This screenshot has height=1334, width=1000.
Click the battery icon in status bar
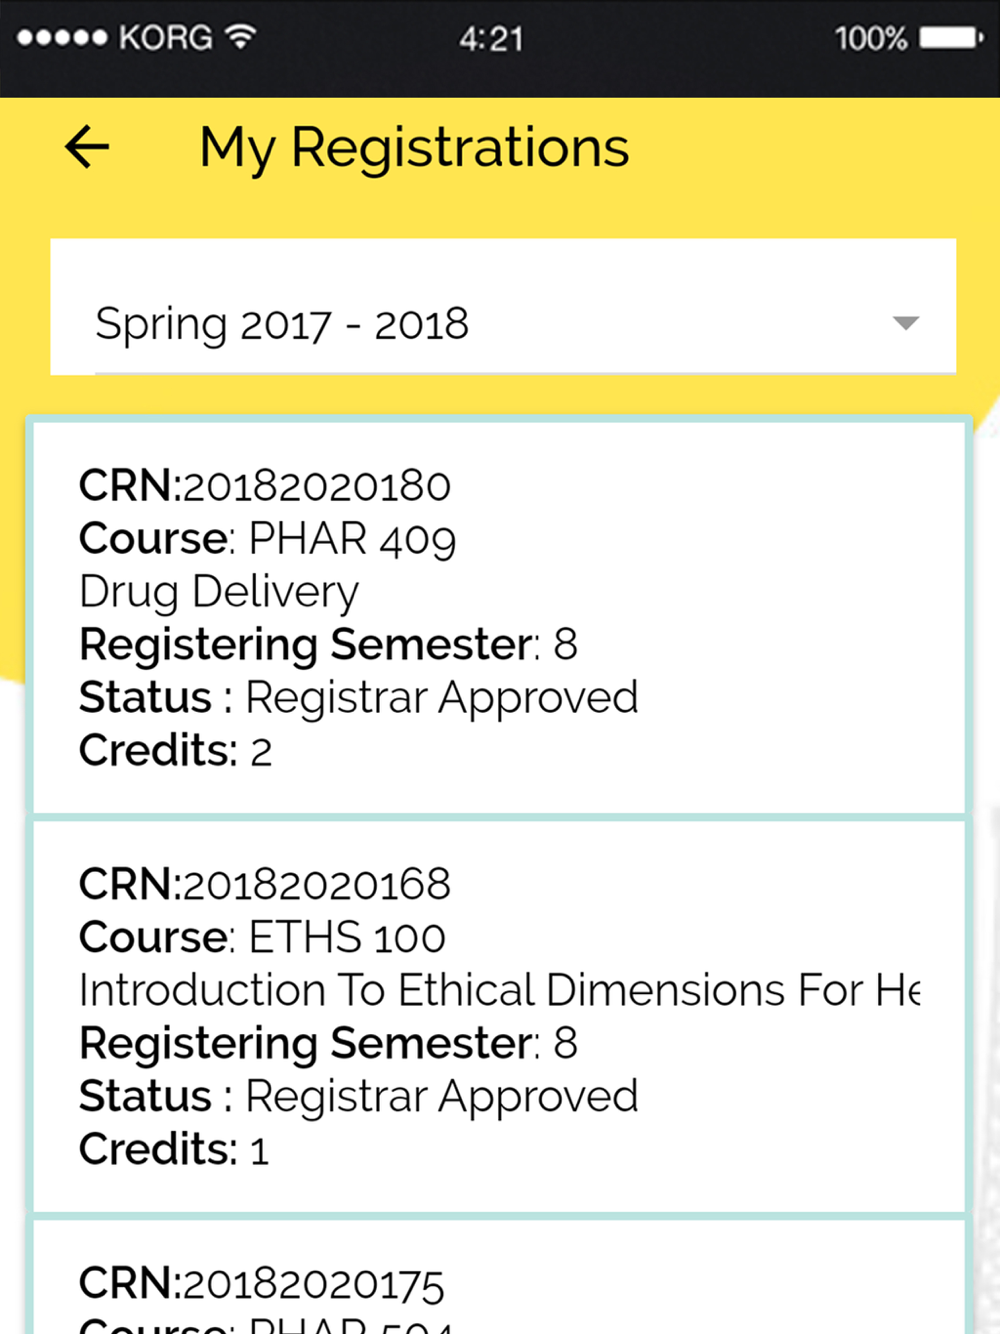click(x=951, y=38)
